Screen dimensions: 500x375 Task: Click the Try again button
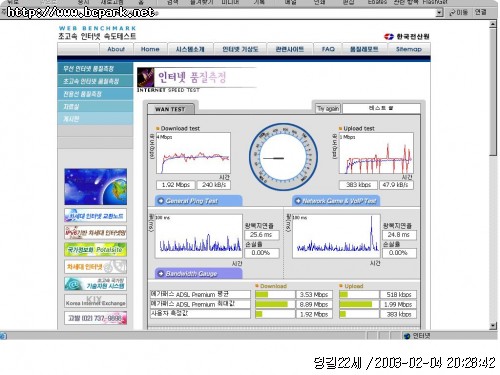click(328, 108)
